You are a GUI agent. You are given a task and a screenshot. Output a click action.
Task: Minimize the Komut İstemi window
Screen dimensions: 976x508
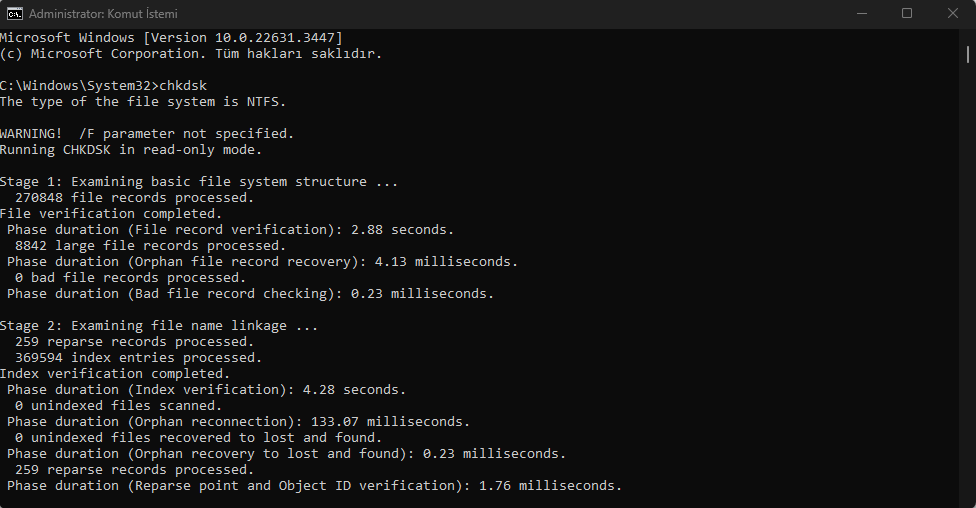coord(861,13)
